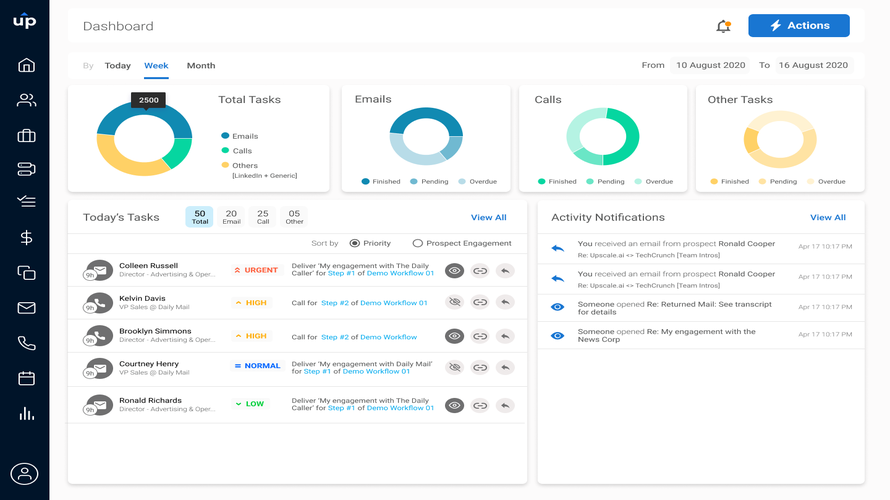
Task: Click the briefcase icon in sidebar
Action: [26, 136]
